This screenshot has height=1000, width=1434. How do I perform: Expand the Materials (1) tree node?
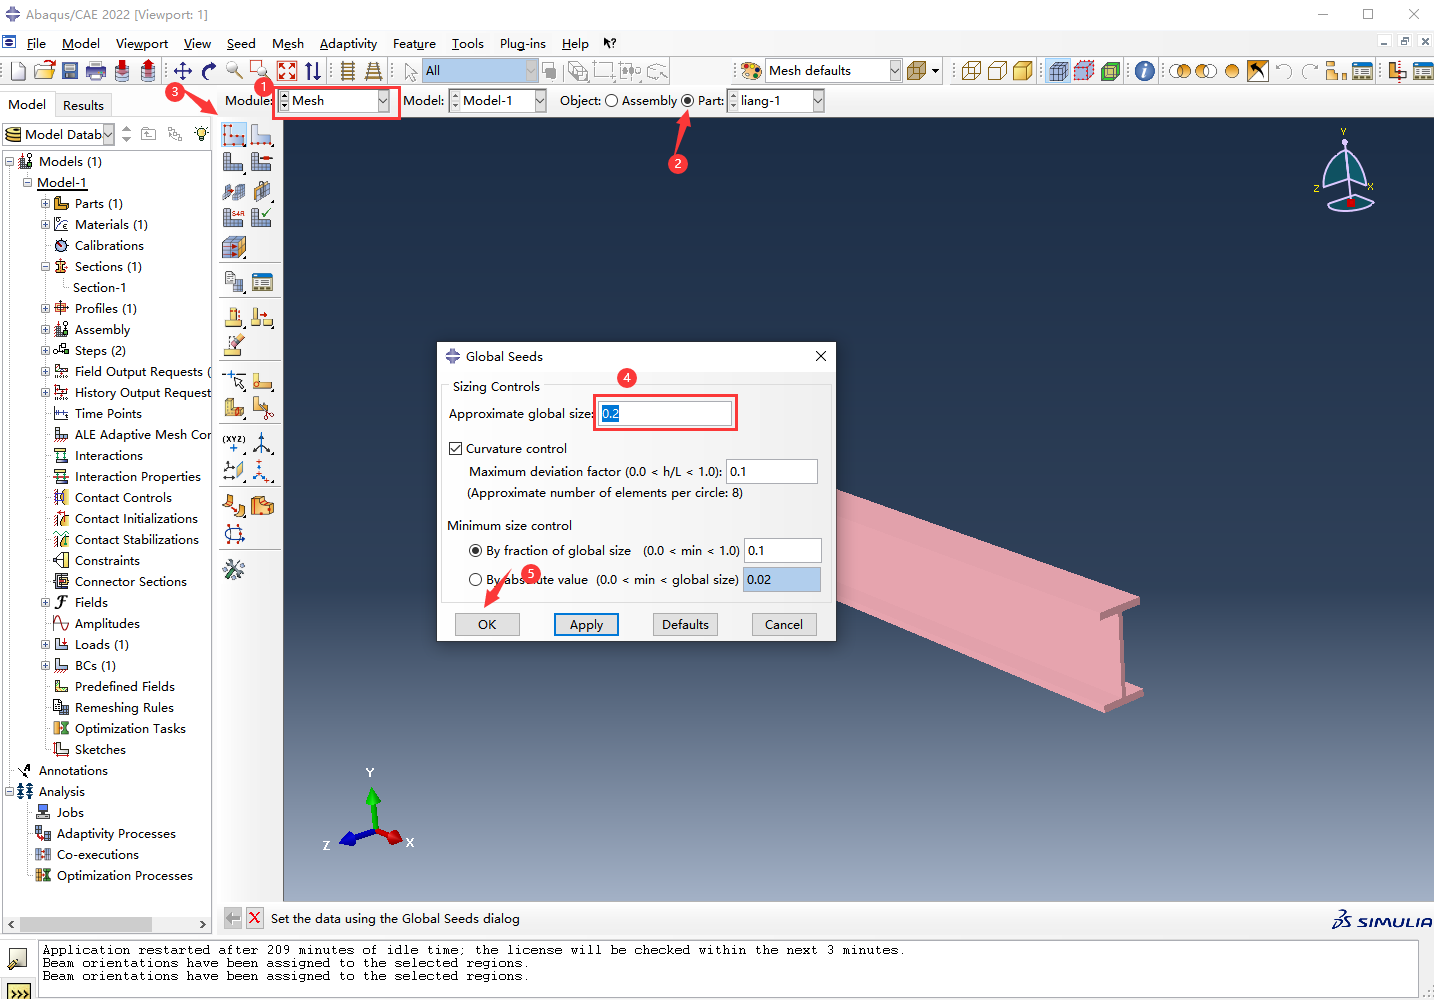(x=45, y=225)
